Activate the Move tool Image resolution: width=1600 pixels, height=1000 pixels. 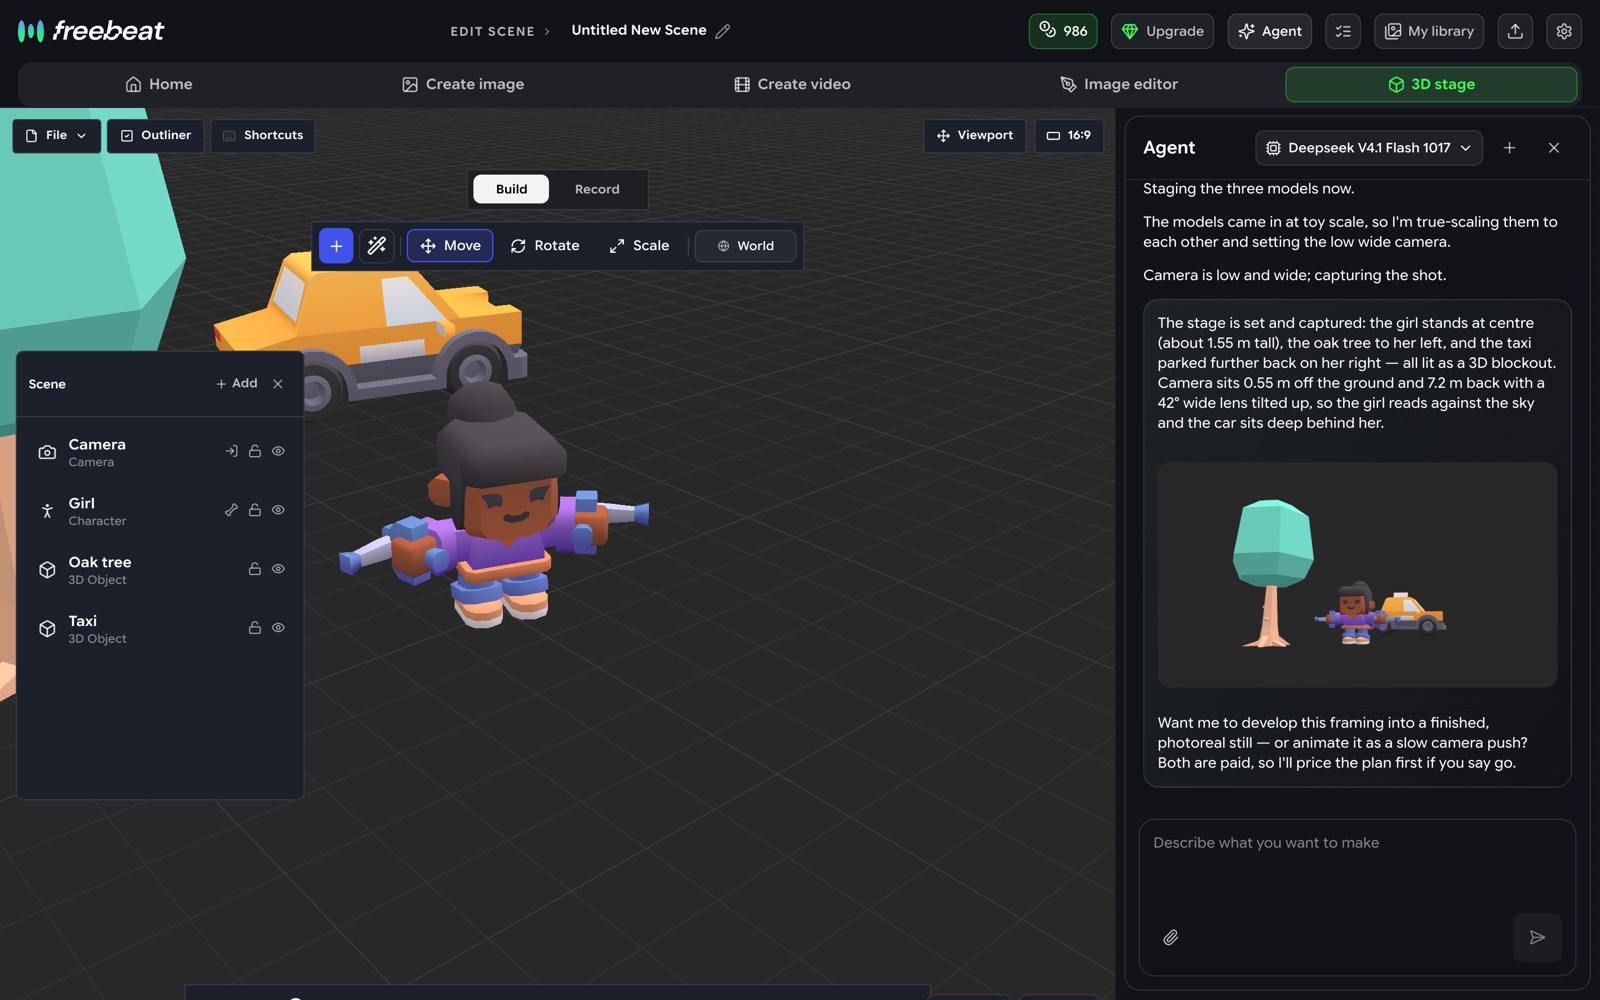(450, 246)
